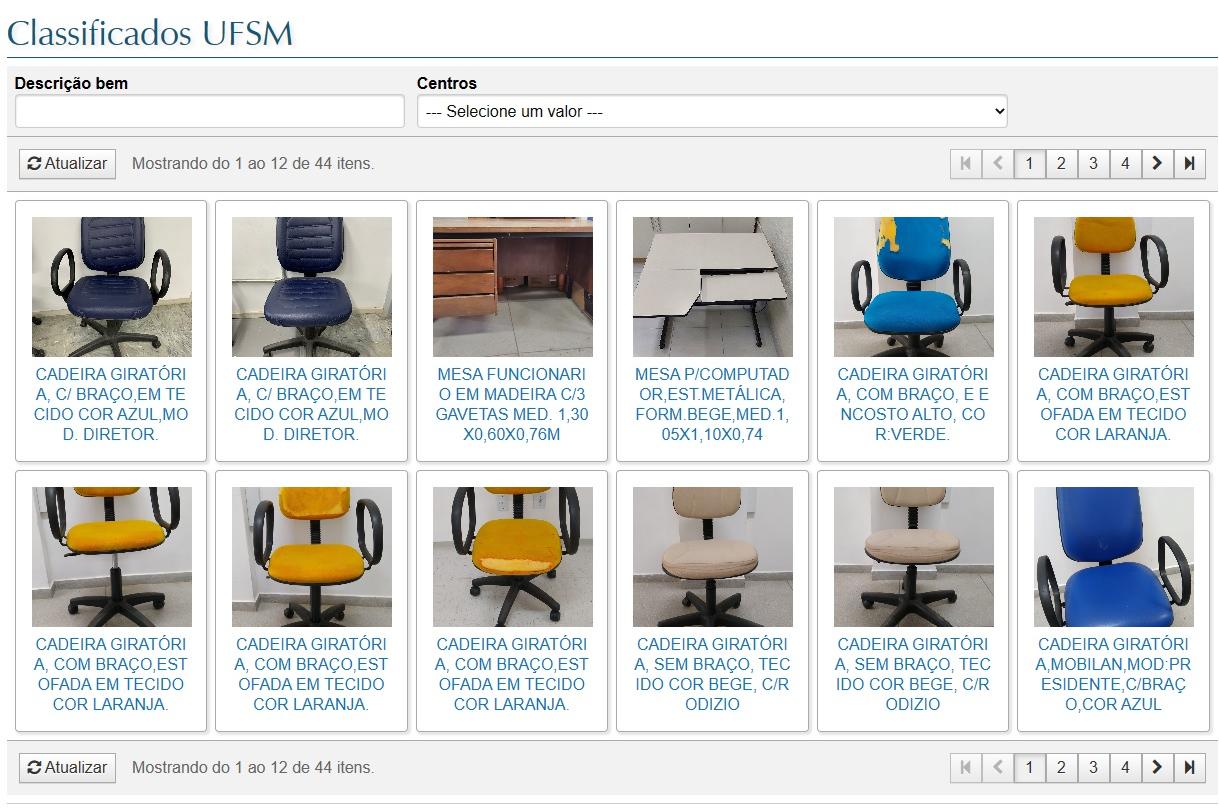Open the MESA P/COMPUTADOR bege listing link
Viewport: 1219px width, 810px height.
tap(712, 404)
